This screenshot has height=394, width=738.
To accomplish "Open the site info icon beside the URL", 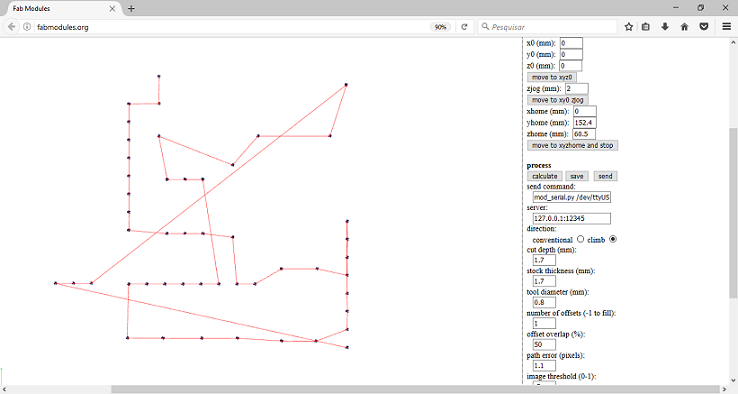I will click(x=27, y=27).
